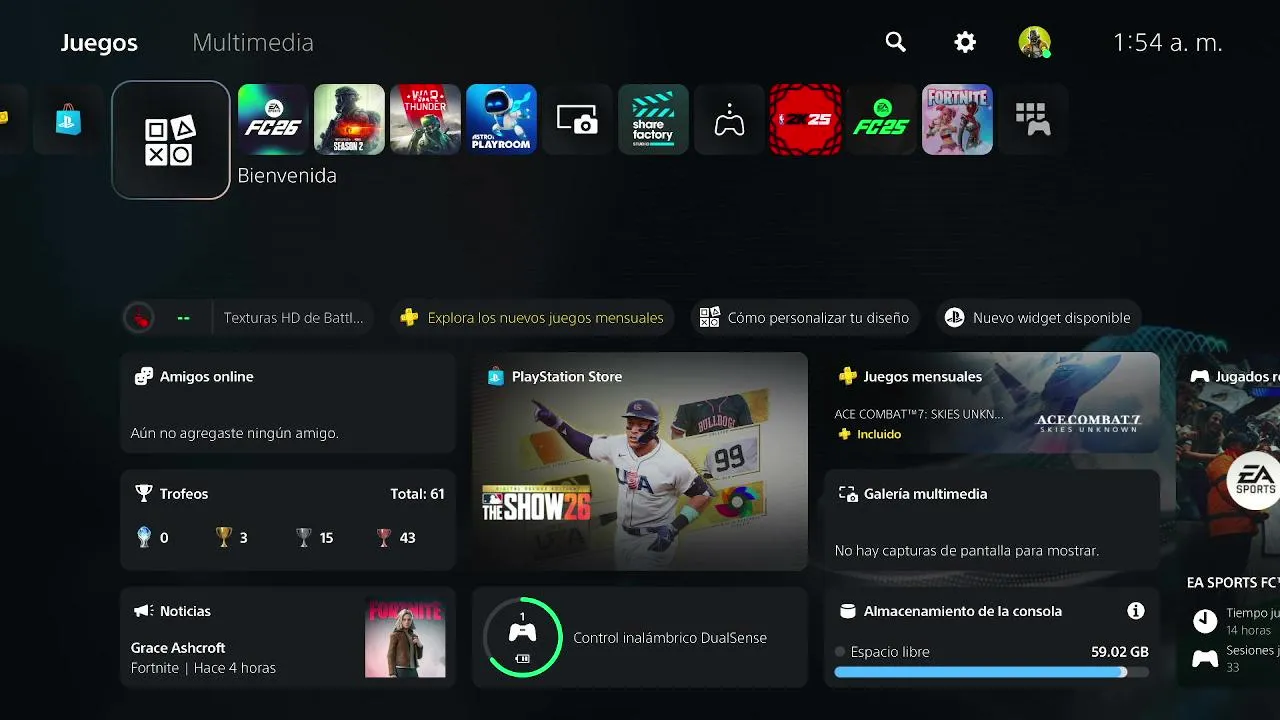Click the clock display 1:54 a. m.
Image resolution: width=1280 pixels, height=720 pixels.
point(1168,42)
